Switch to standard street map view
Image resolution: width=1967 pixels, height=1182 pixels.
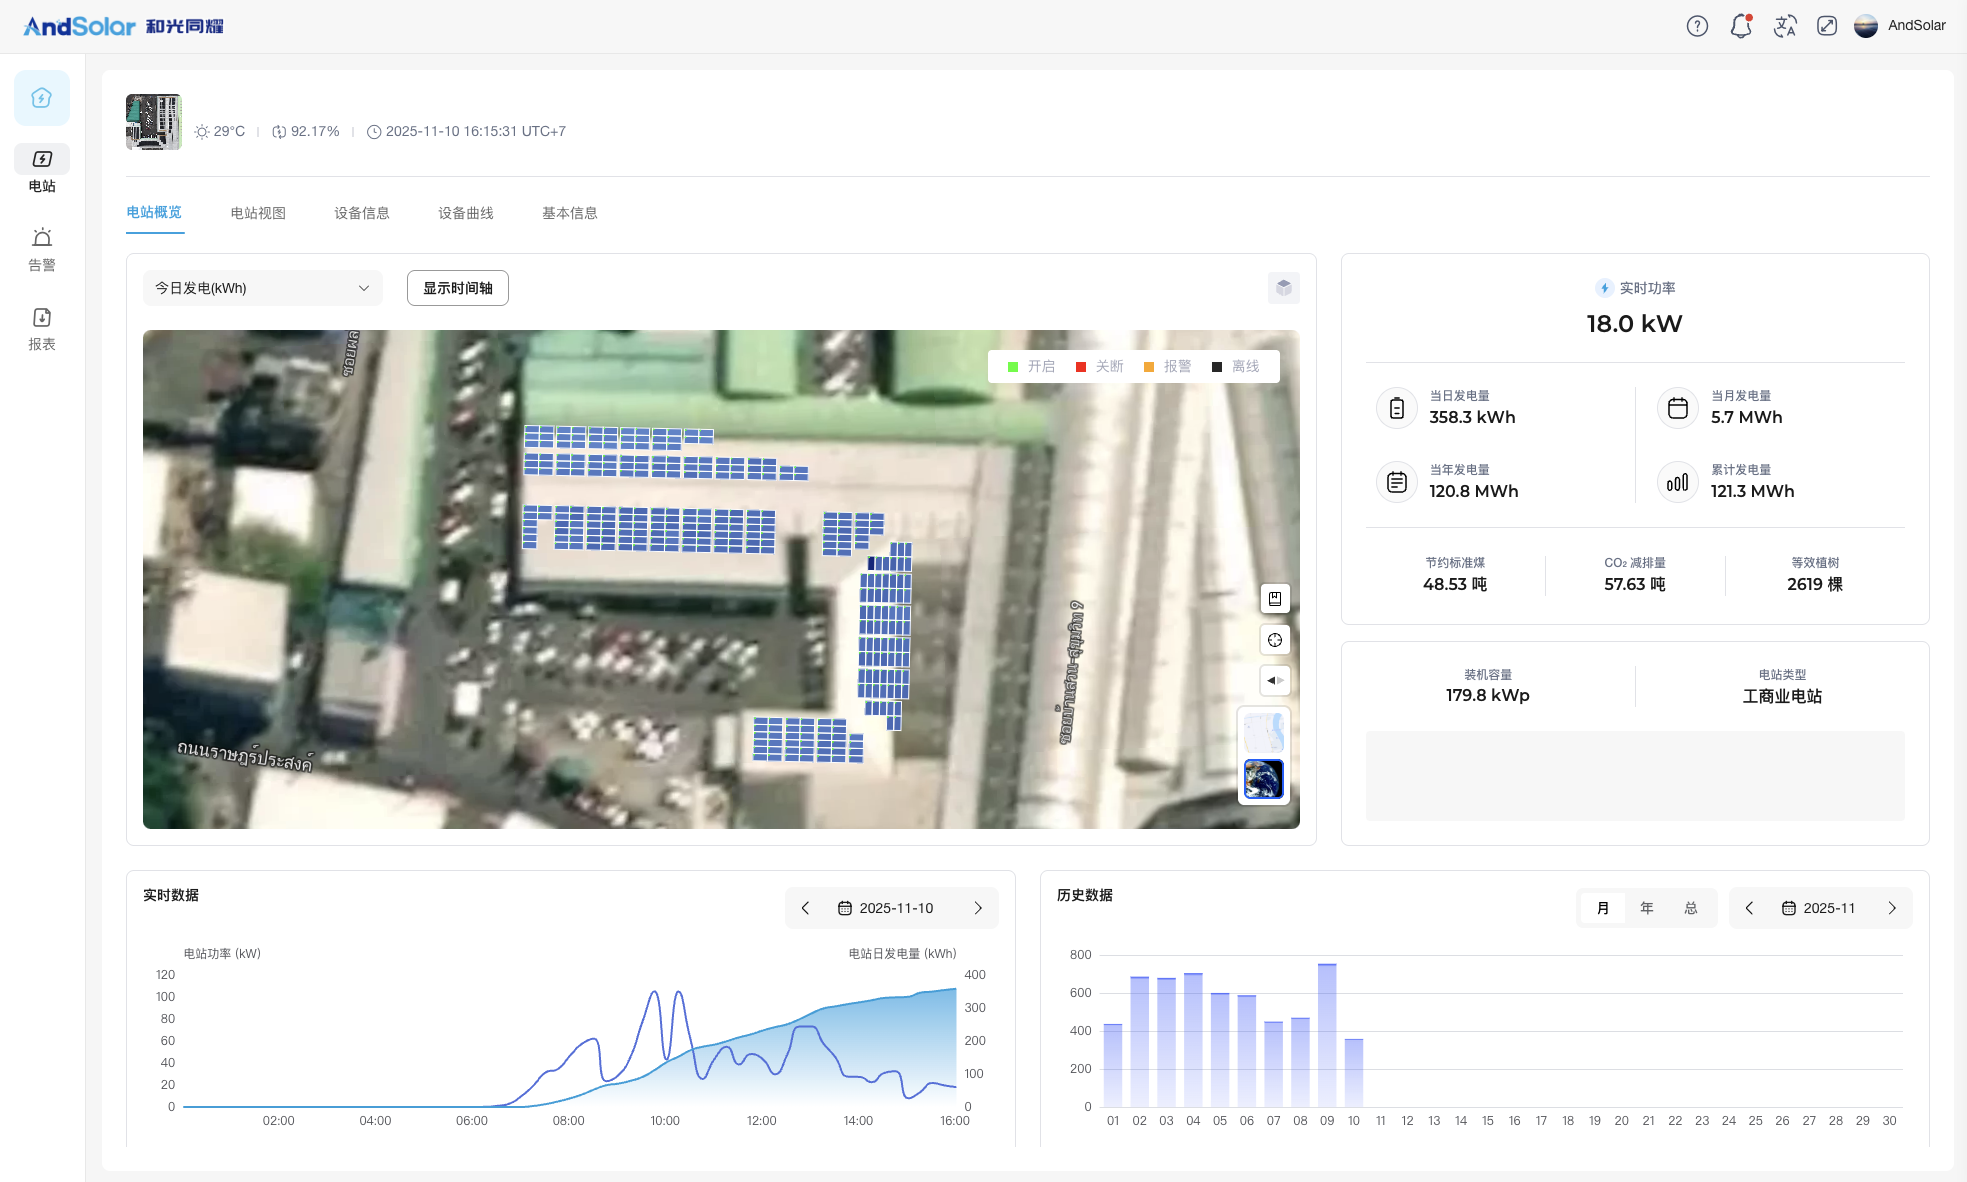pos(1264,733)
